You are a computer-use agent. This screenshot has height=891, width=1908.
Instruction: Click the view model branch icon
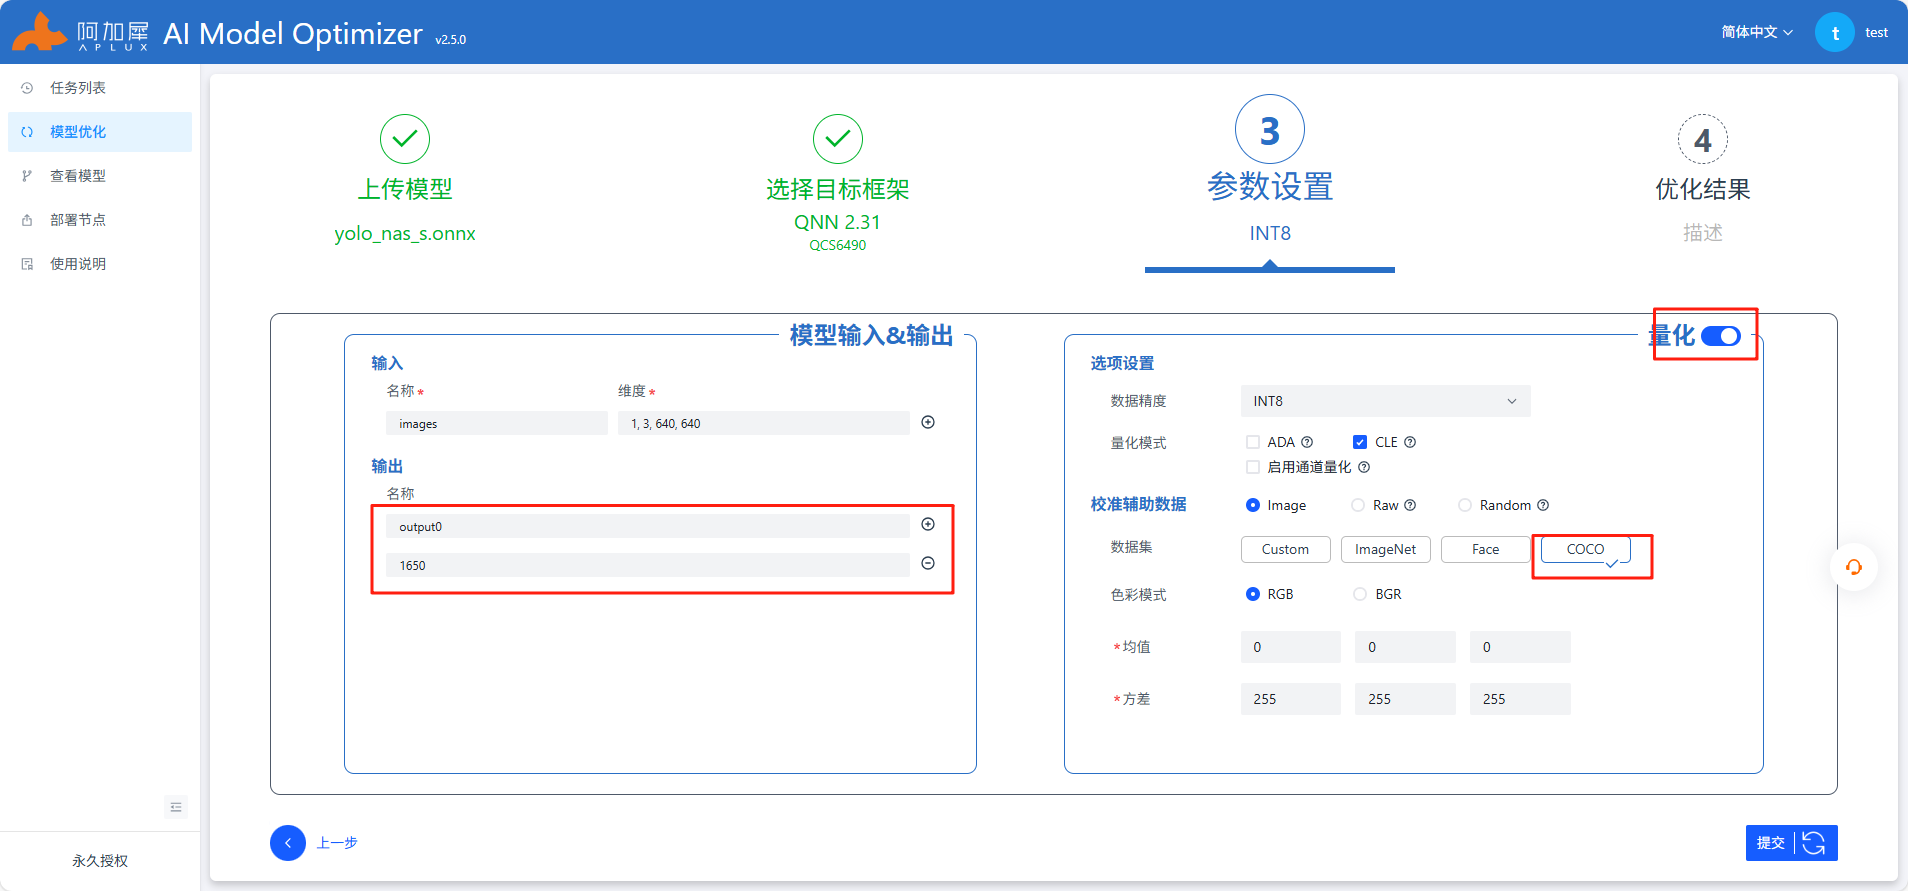(x=27, y=176)
